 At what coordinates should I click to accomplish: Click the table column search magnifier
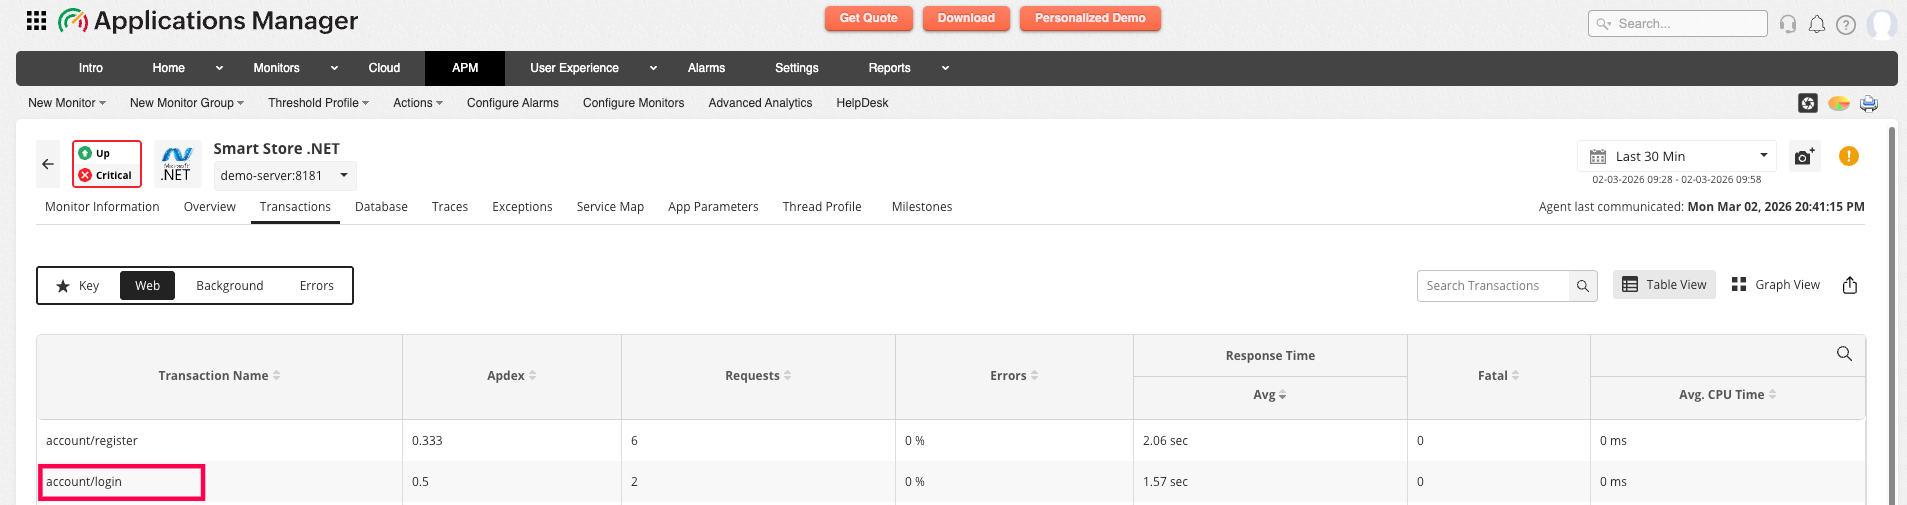[x=1844, y=354]
